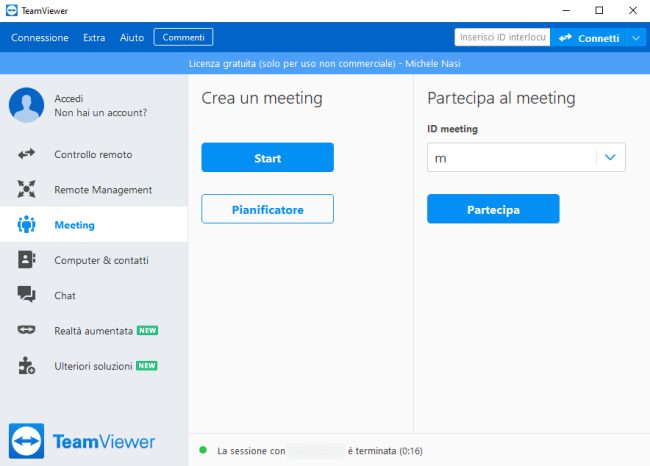Click 'Non hai un account?' link
650x466 pixels.
[x=101, y=113]
